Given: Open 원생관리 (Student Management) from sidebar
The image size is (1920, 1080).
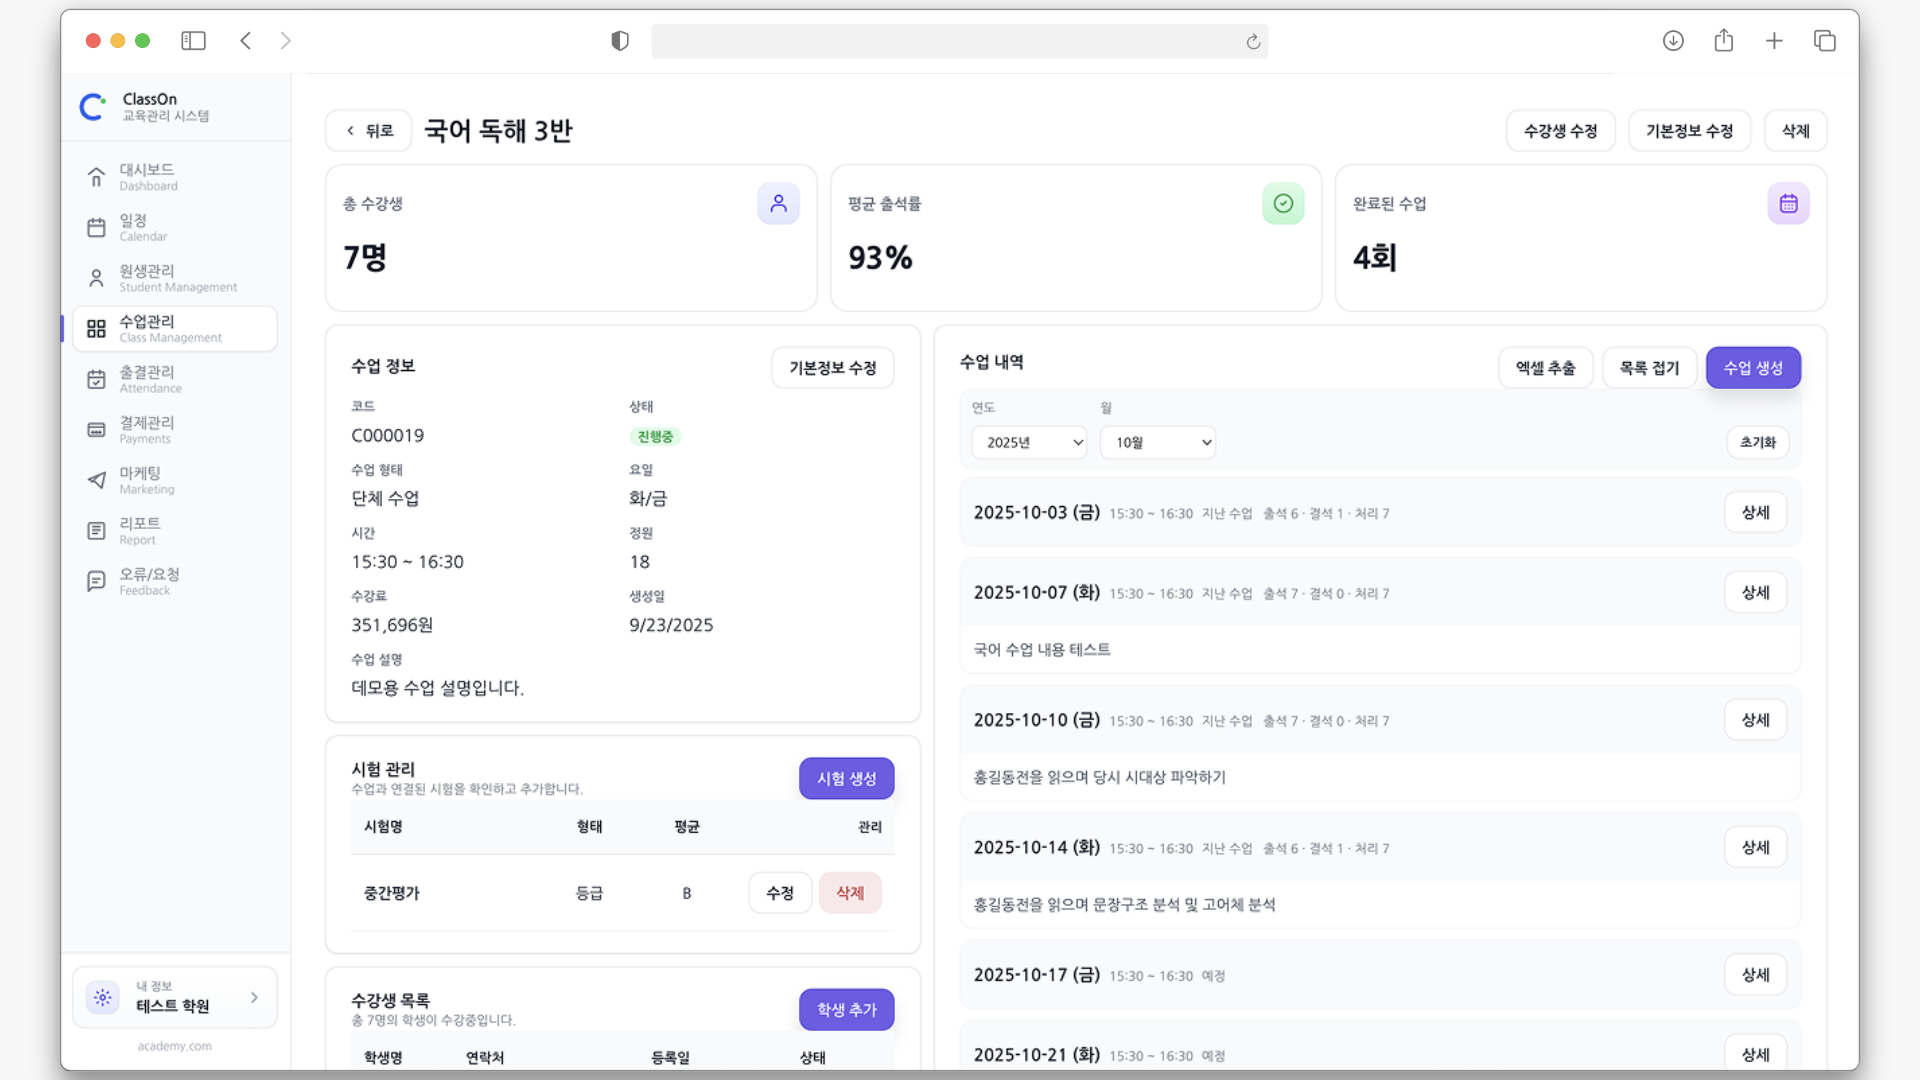Looking at the screenshot, I should [x=96, y=278].
